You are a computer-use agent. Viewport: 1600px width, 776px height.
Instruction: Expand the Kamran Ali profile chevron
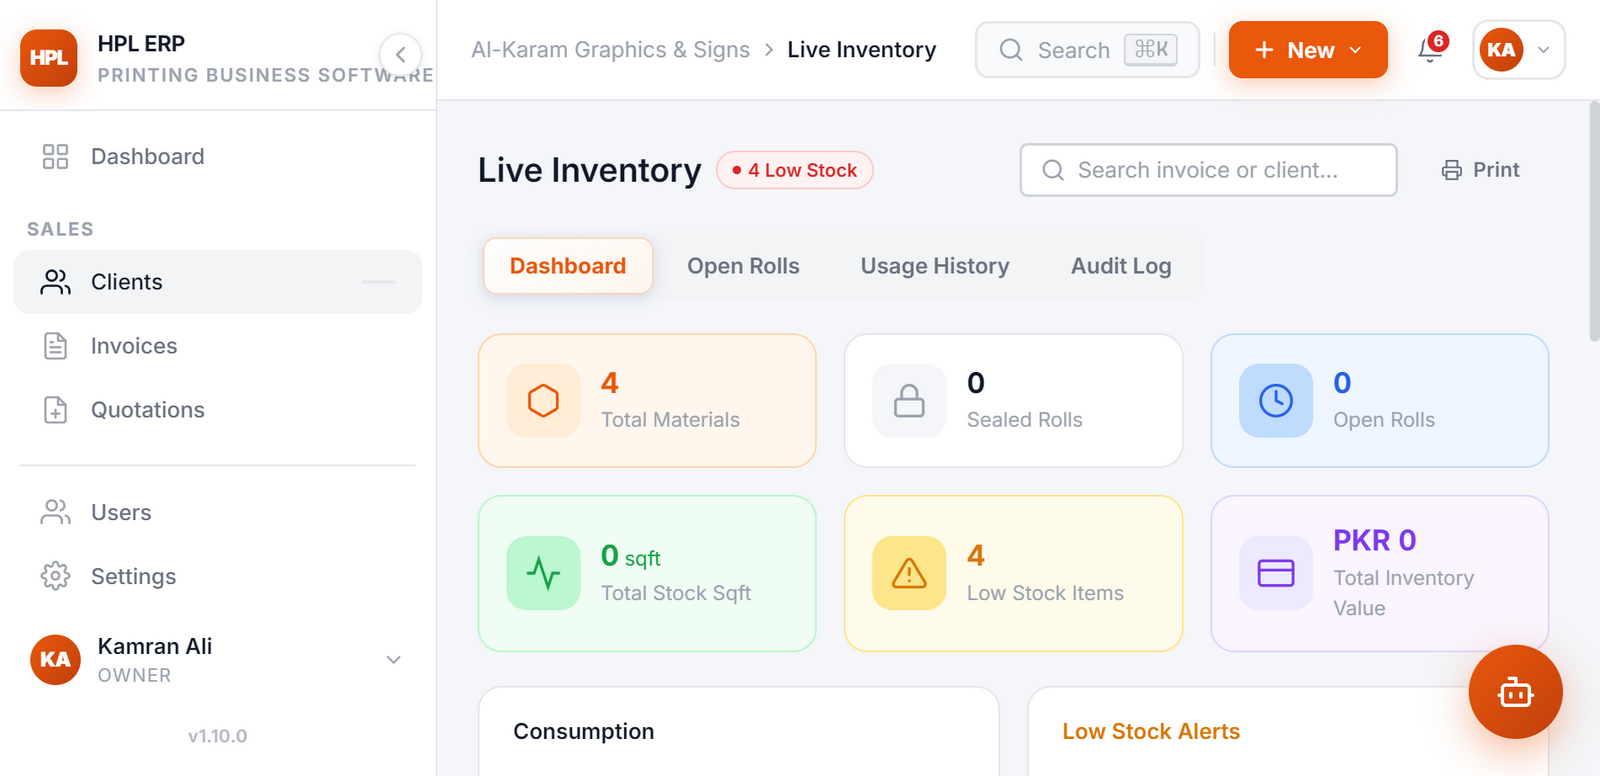click(x=394, y=660)
